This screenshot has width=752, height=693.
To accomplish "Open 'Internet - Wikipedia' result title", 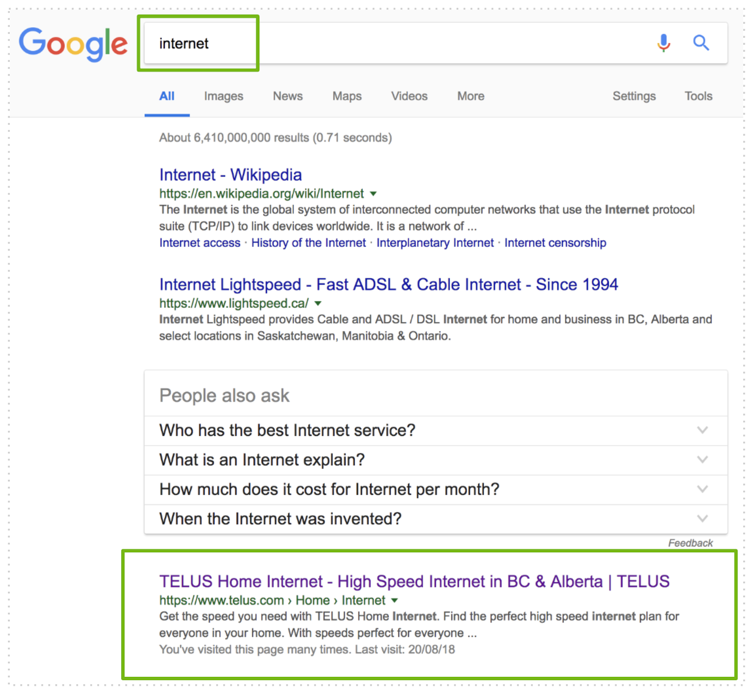I will pyautogui.click(x=231, y=175).
